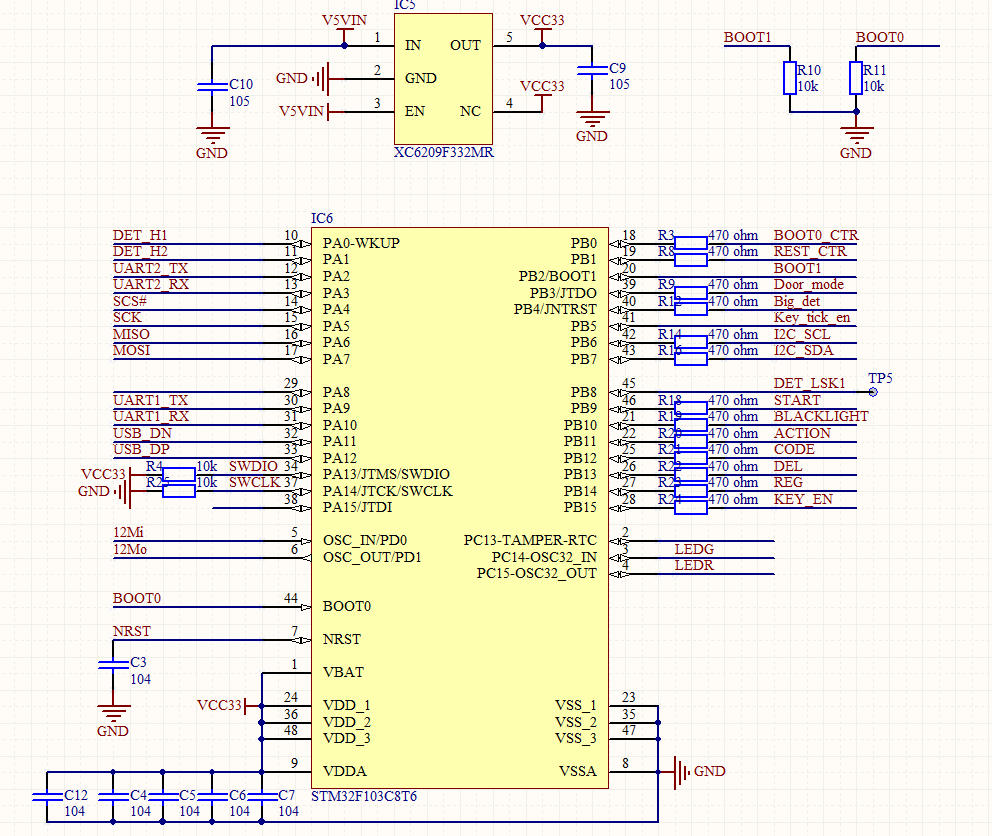Select the I2C_SCL net label
Image resolution: width=992 pixels, height=836 pixels.
click(802, 334)
